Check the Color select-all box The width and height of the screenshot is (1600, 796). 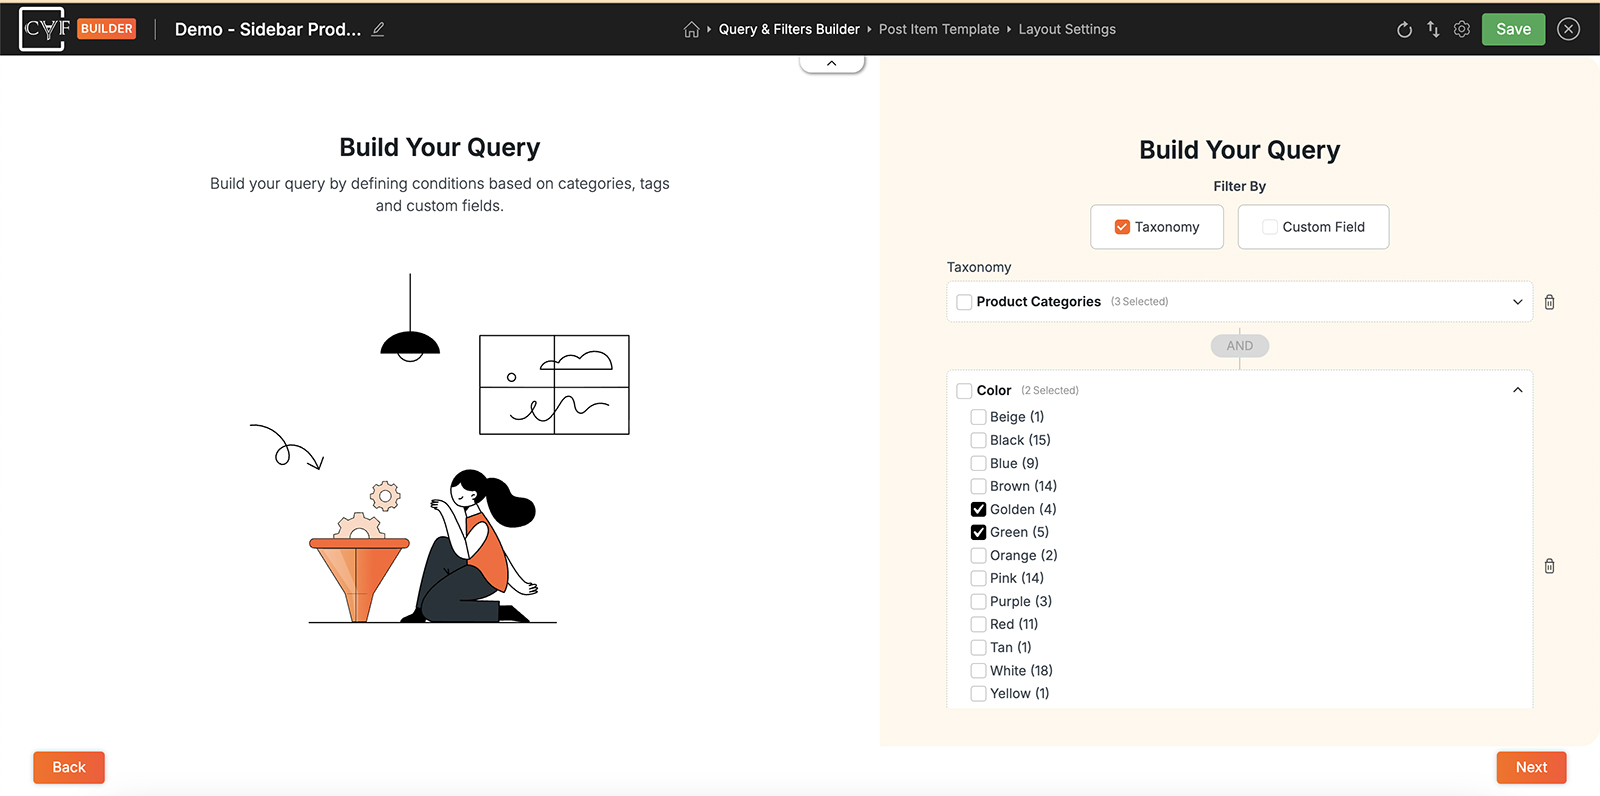tap(964, 391)
